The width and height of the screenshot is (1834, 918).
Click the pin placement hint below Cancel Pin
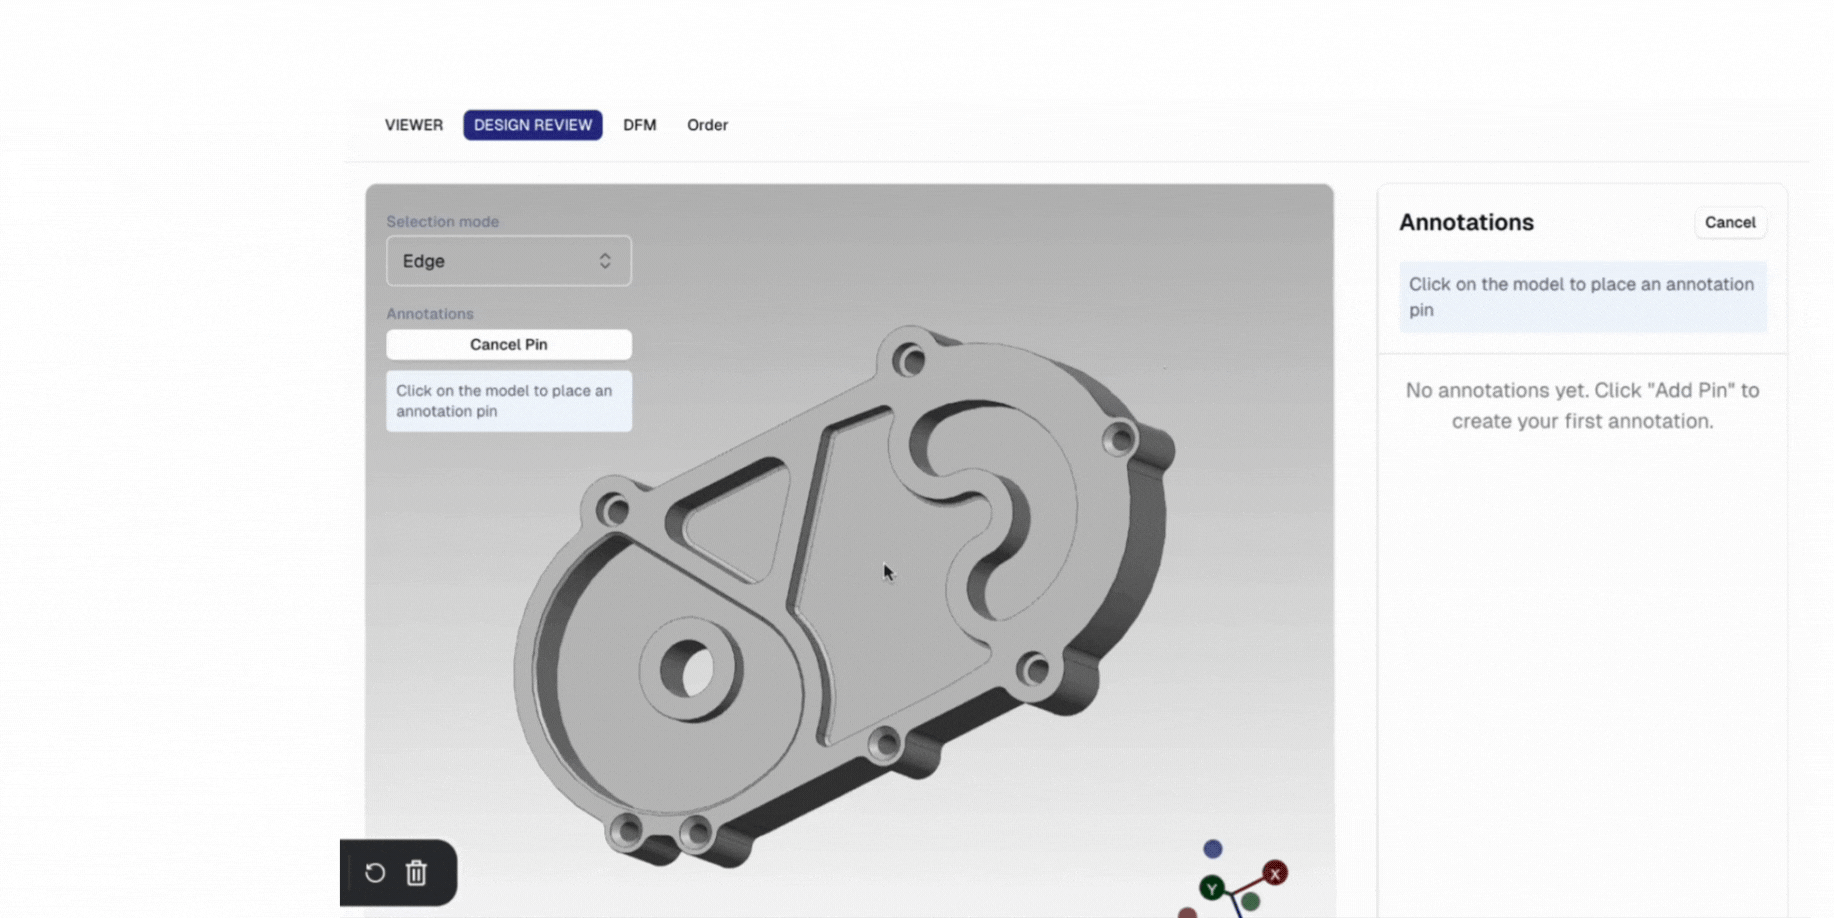(x=508, y=400)
